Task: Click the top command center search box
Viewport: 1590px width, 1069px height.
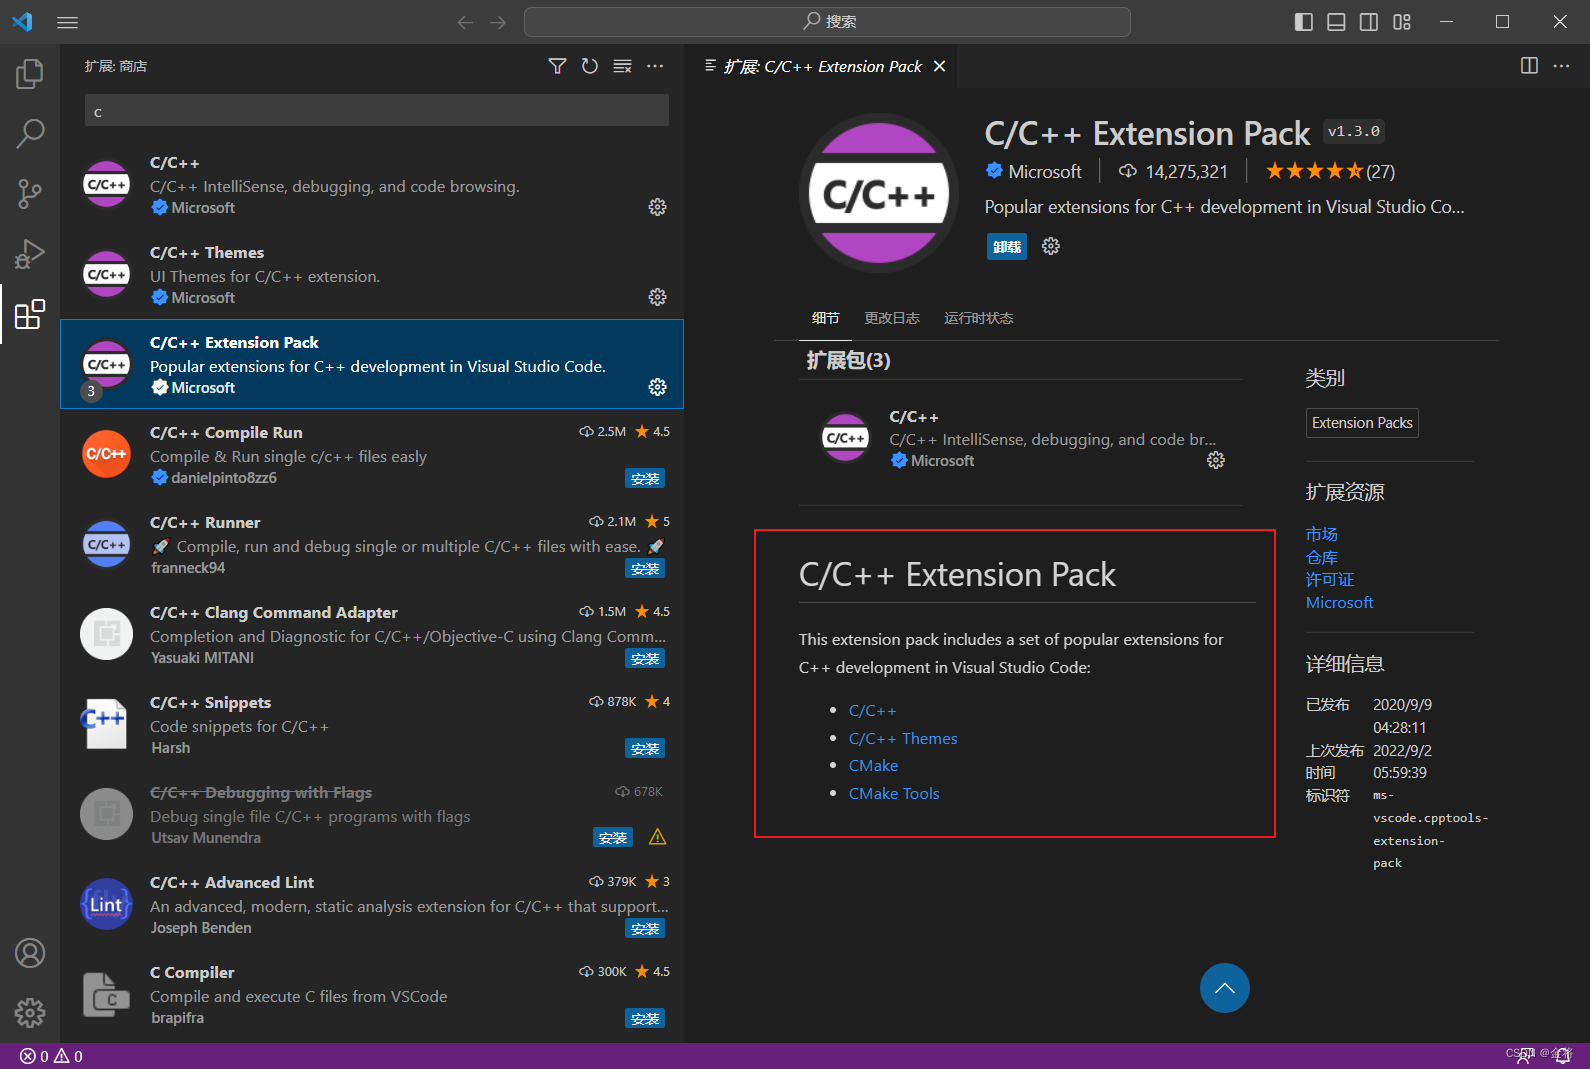Action: [x=827, y=22]
